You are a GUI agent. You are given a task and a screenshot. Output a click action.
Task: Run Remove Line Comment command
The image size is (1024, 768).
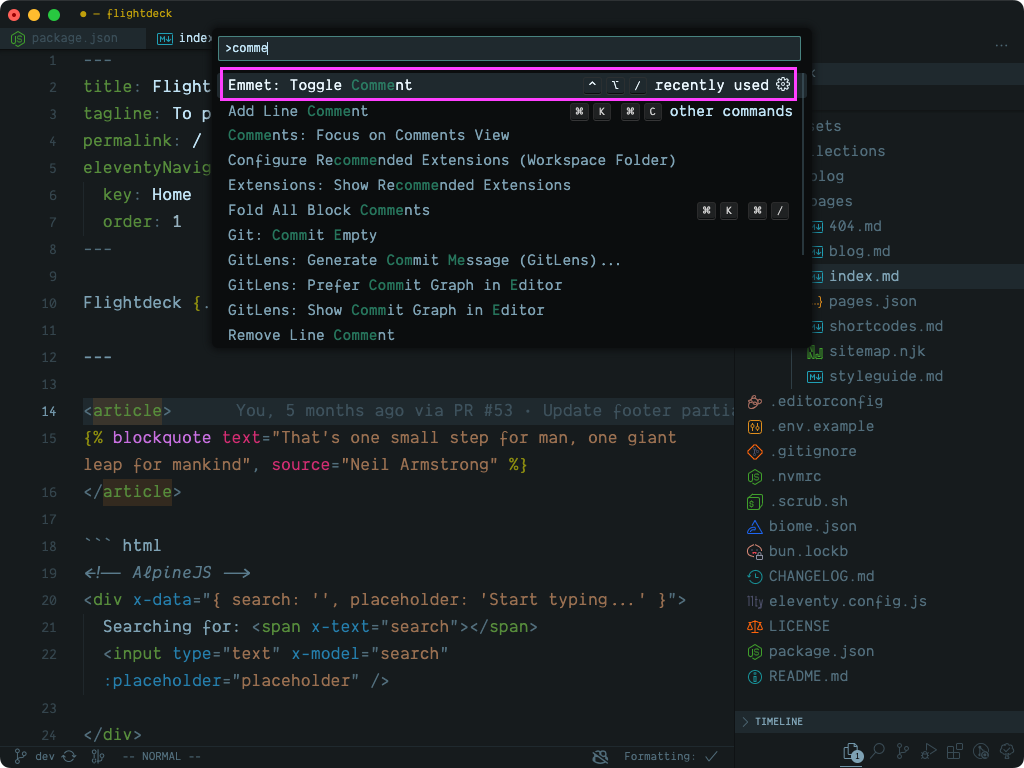(x=509, y=335)
